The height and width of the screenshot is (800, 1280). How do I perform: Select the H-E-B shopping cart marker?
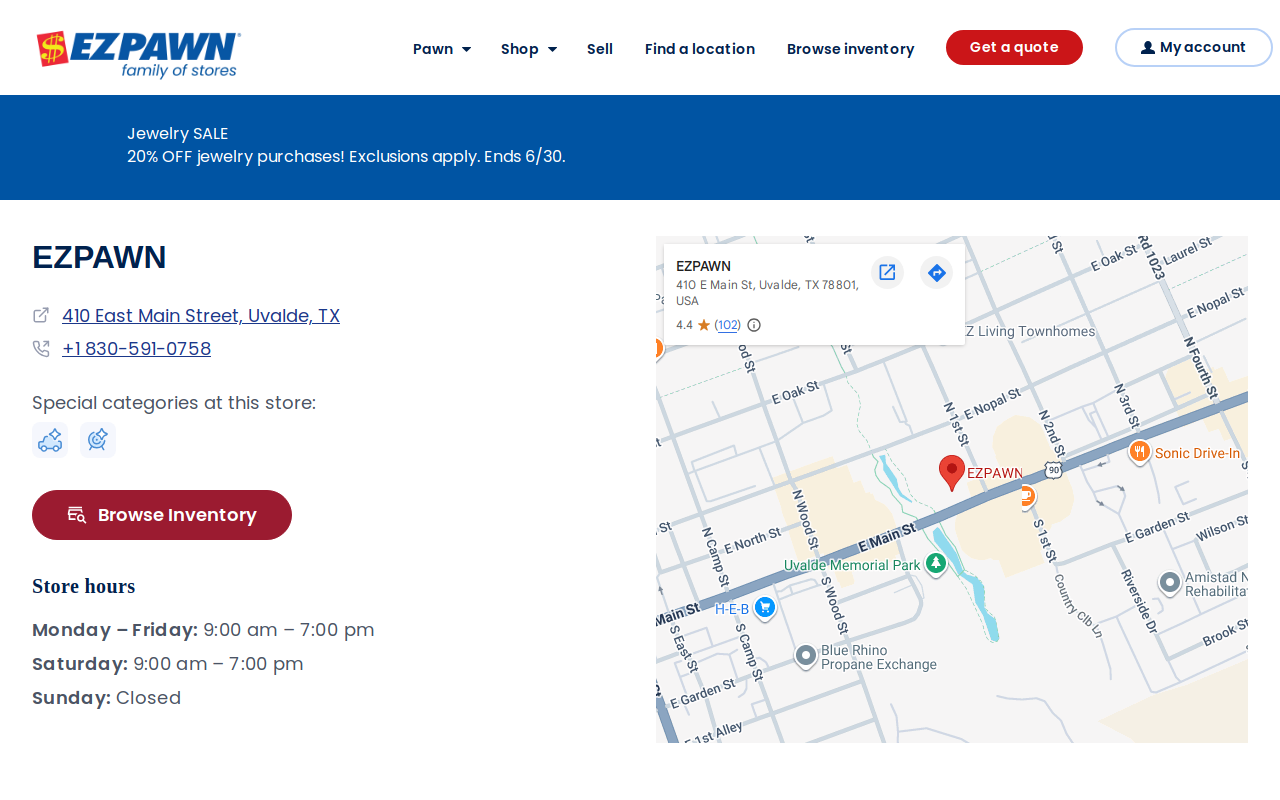[x=765, y=608]
